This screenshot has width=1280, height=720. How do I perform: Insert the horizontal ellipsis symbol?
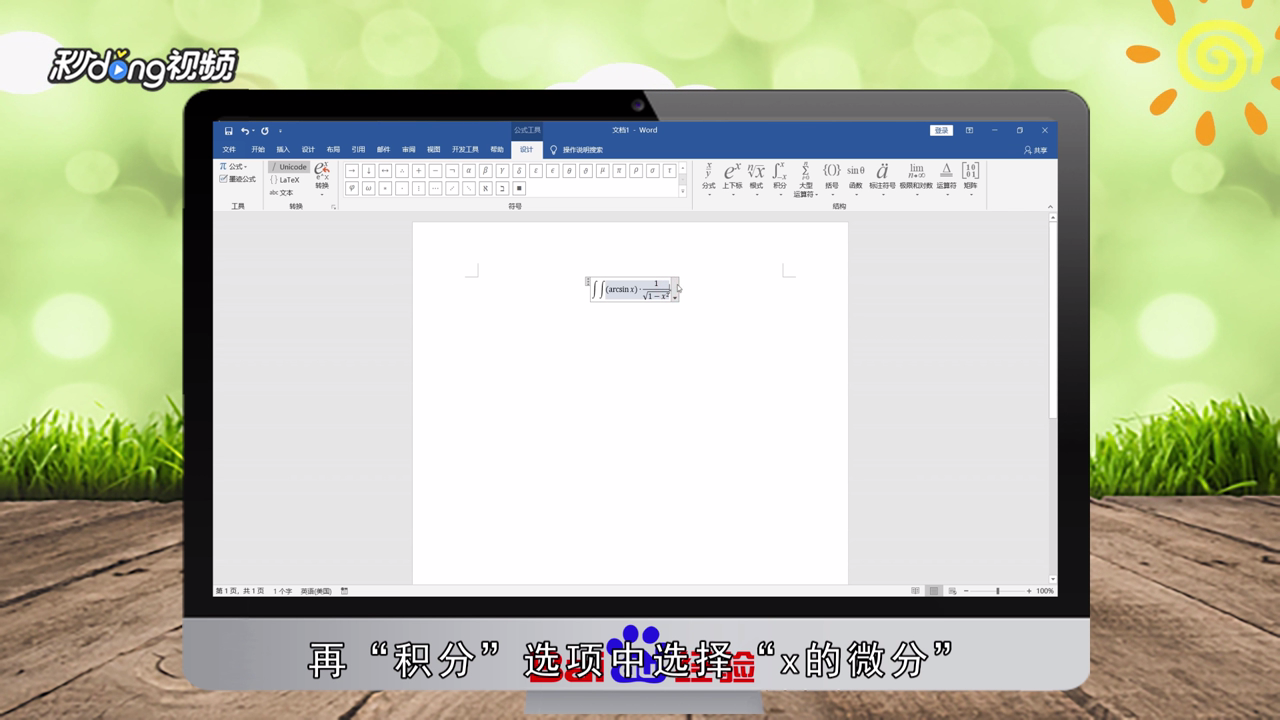click(x=435, y=188)
